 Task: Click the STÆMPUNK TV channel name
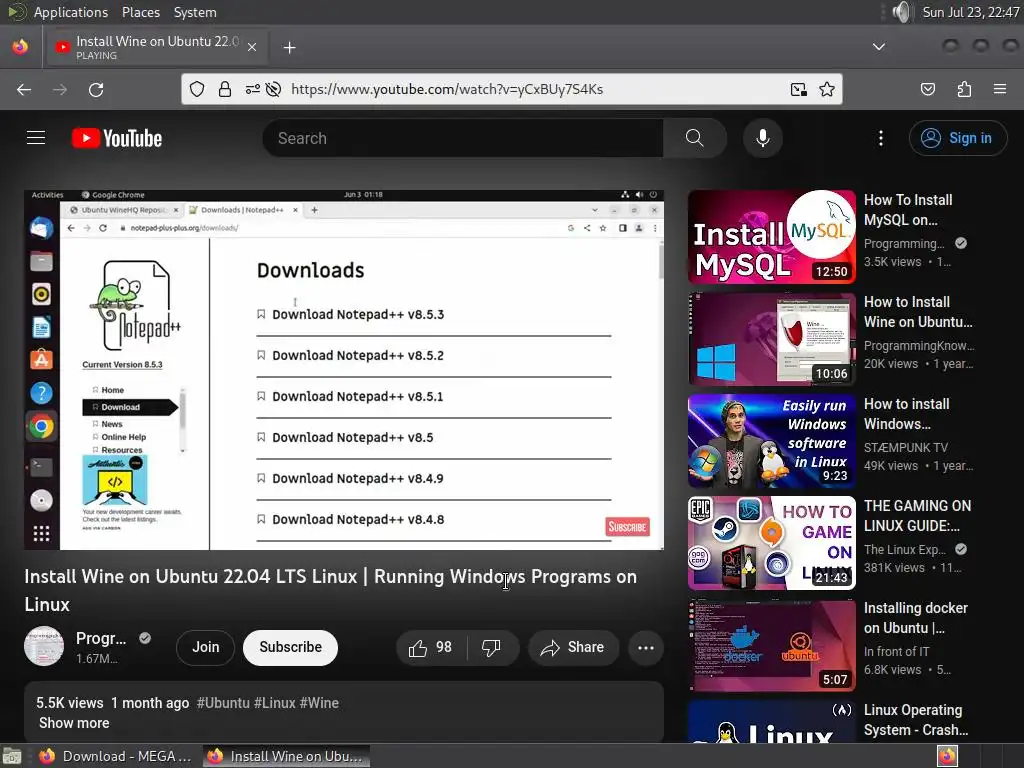coord(905,447)
